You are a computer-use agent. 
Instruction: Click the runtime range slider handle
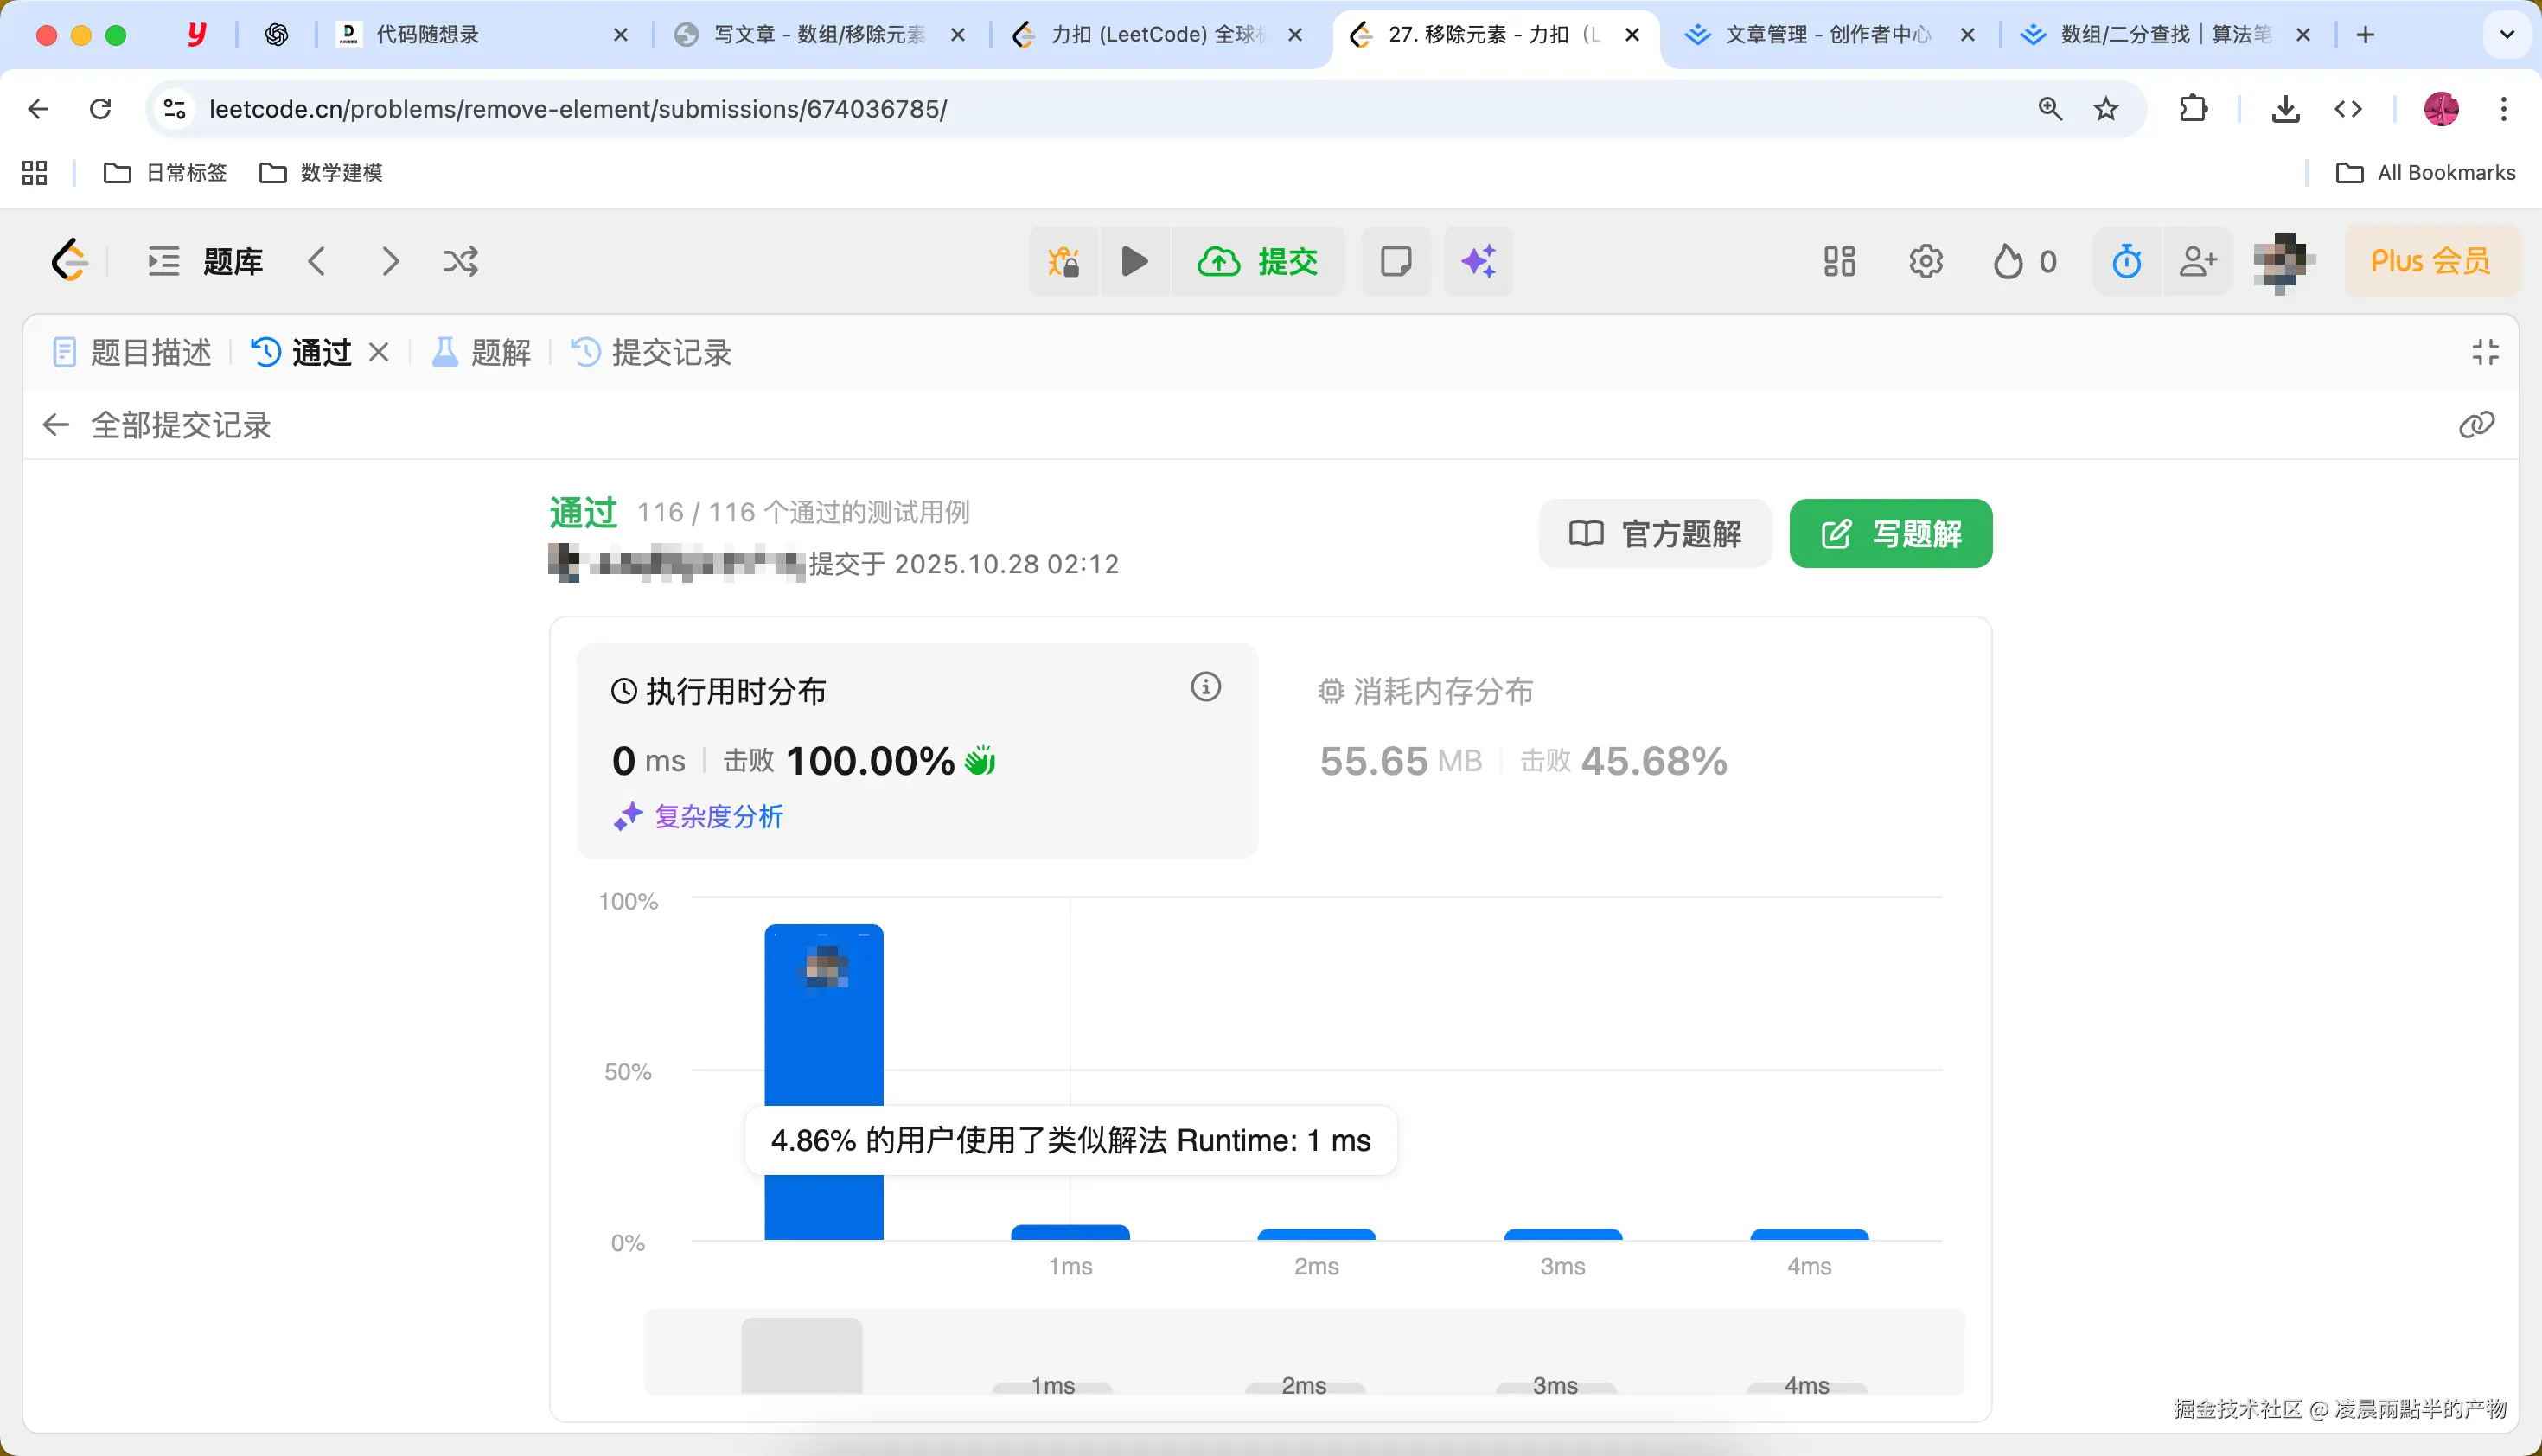point(801,1355)
